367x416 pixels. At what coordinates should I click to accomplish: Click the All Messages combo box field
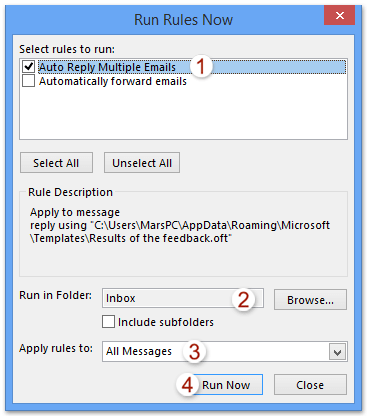point(225,352)
